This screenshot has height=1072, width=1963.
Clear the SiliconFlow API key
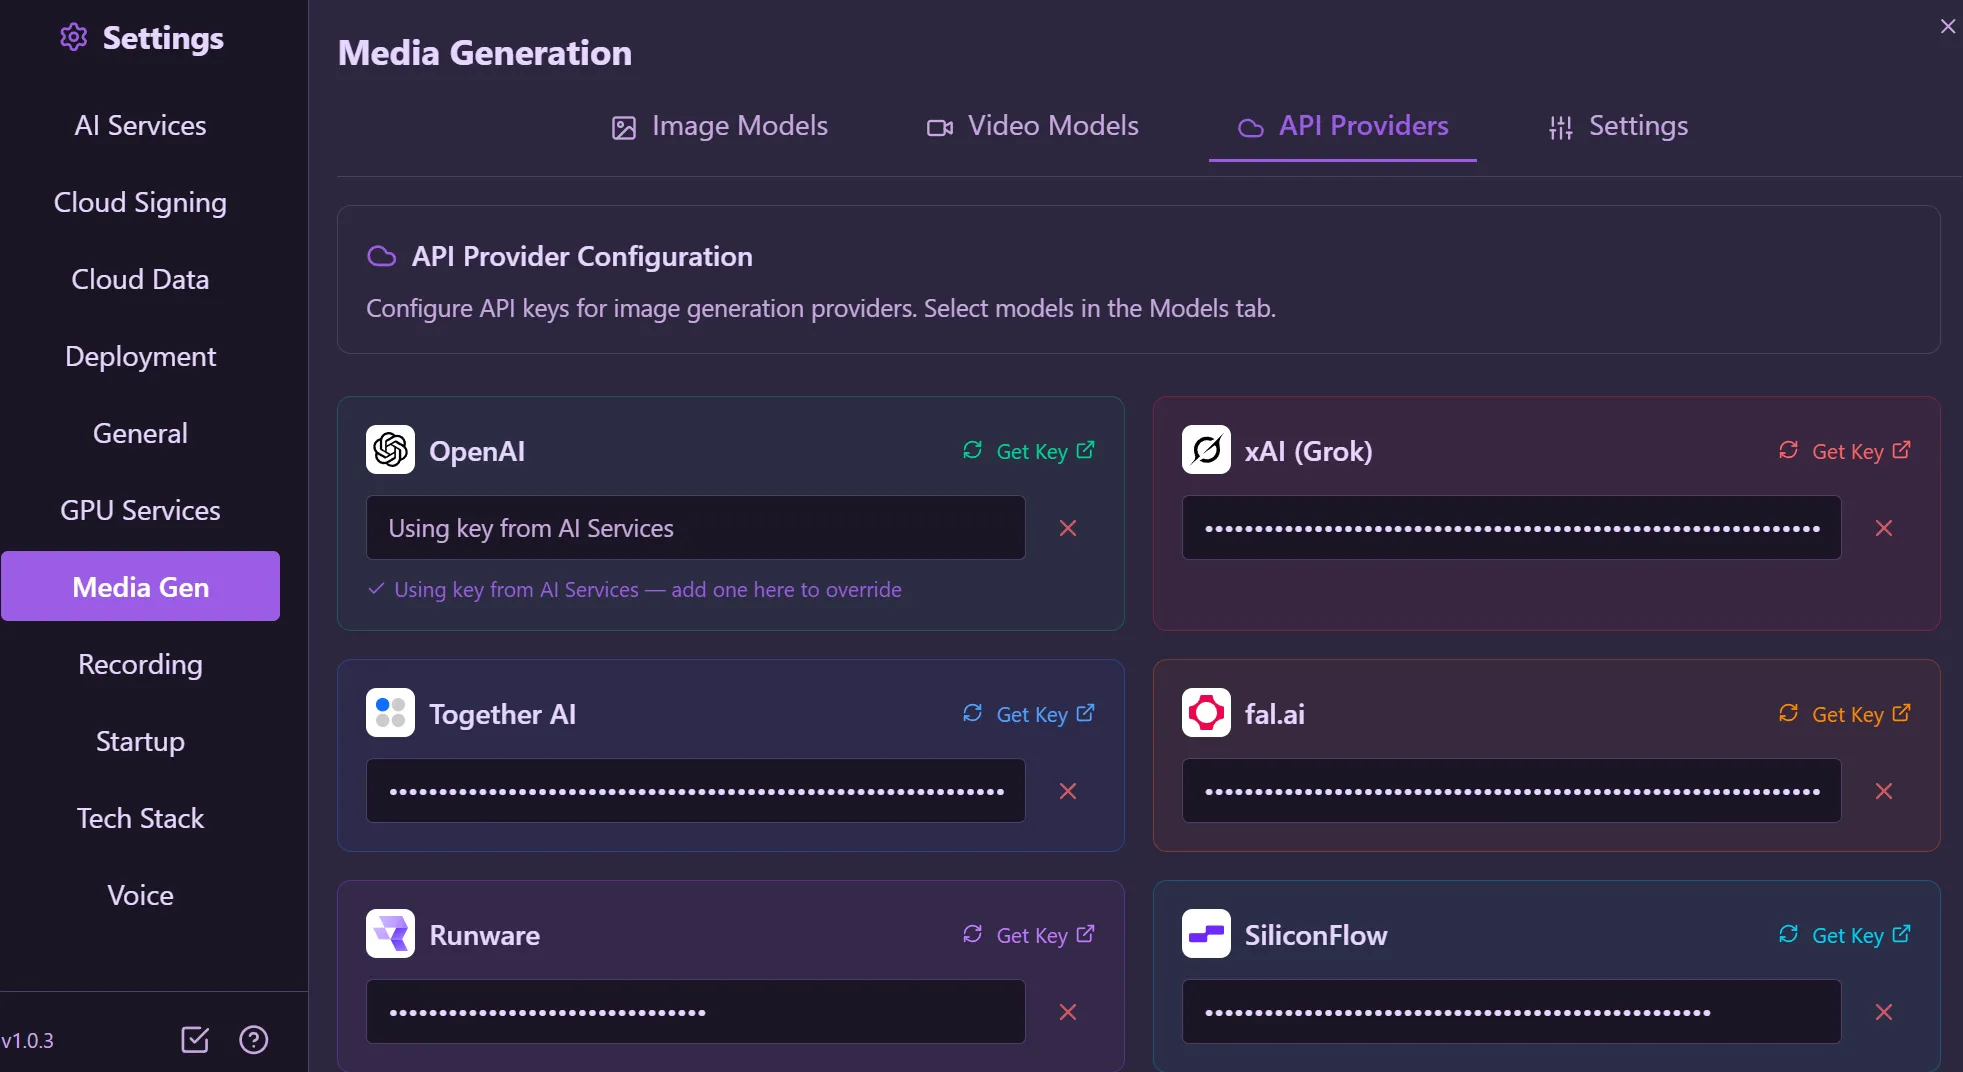click(x=1884, y=1012)
